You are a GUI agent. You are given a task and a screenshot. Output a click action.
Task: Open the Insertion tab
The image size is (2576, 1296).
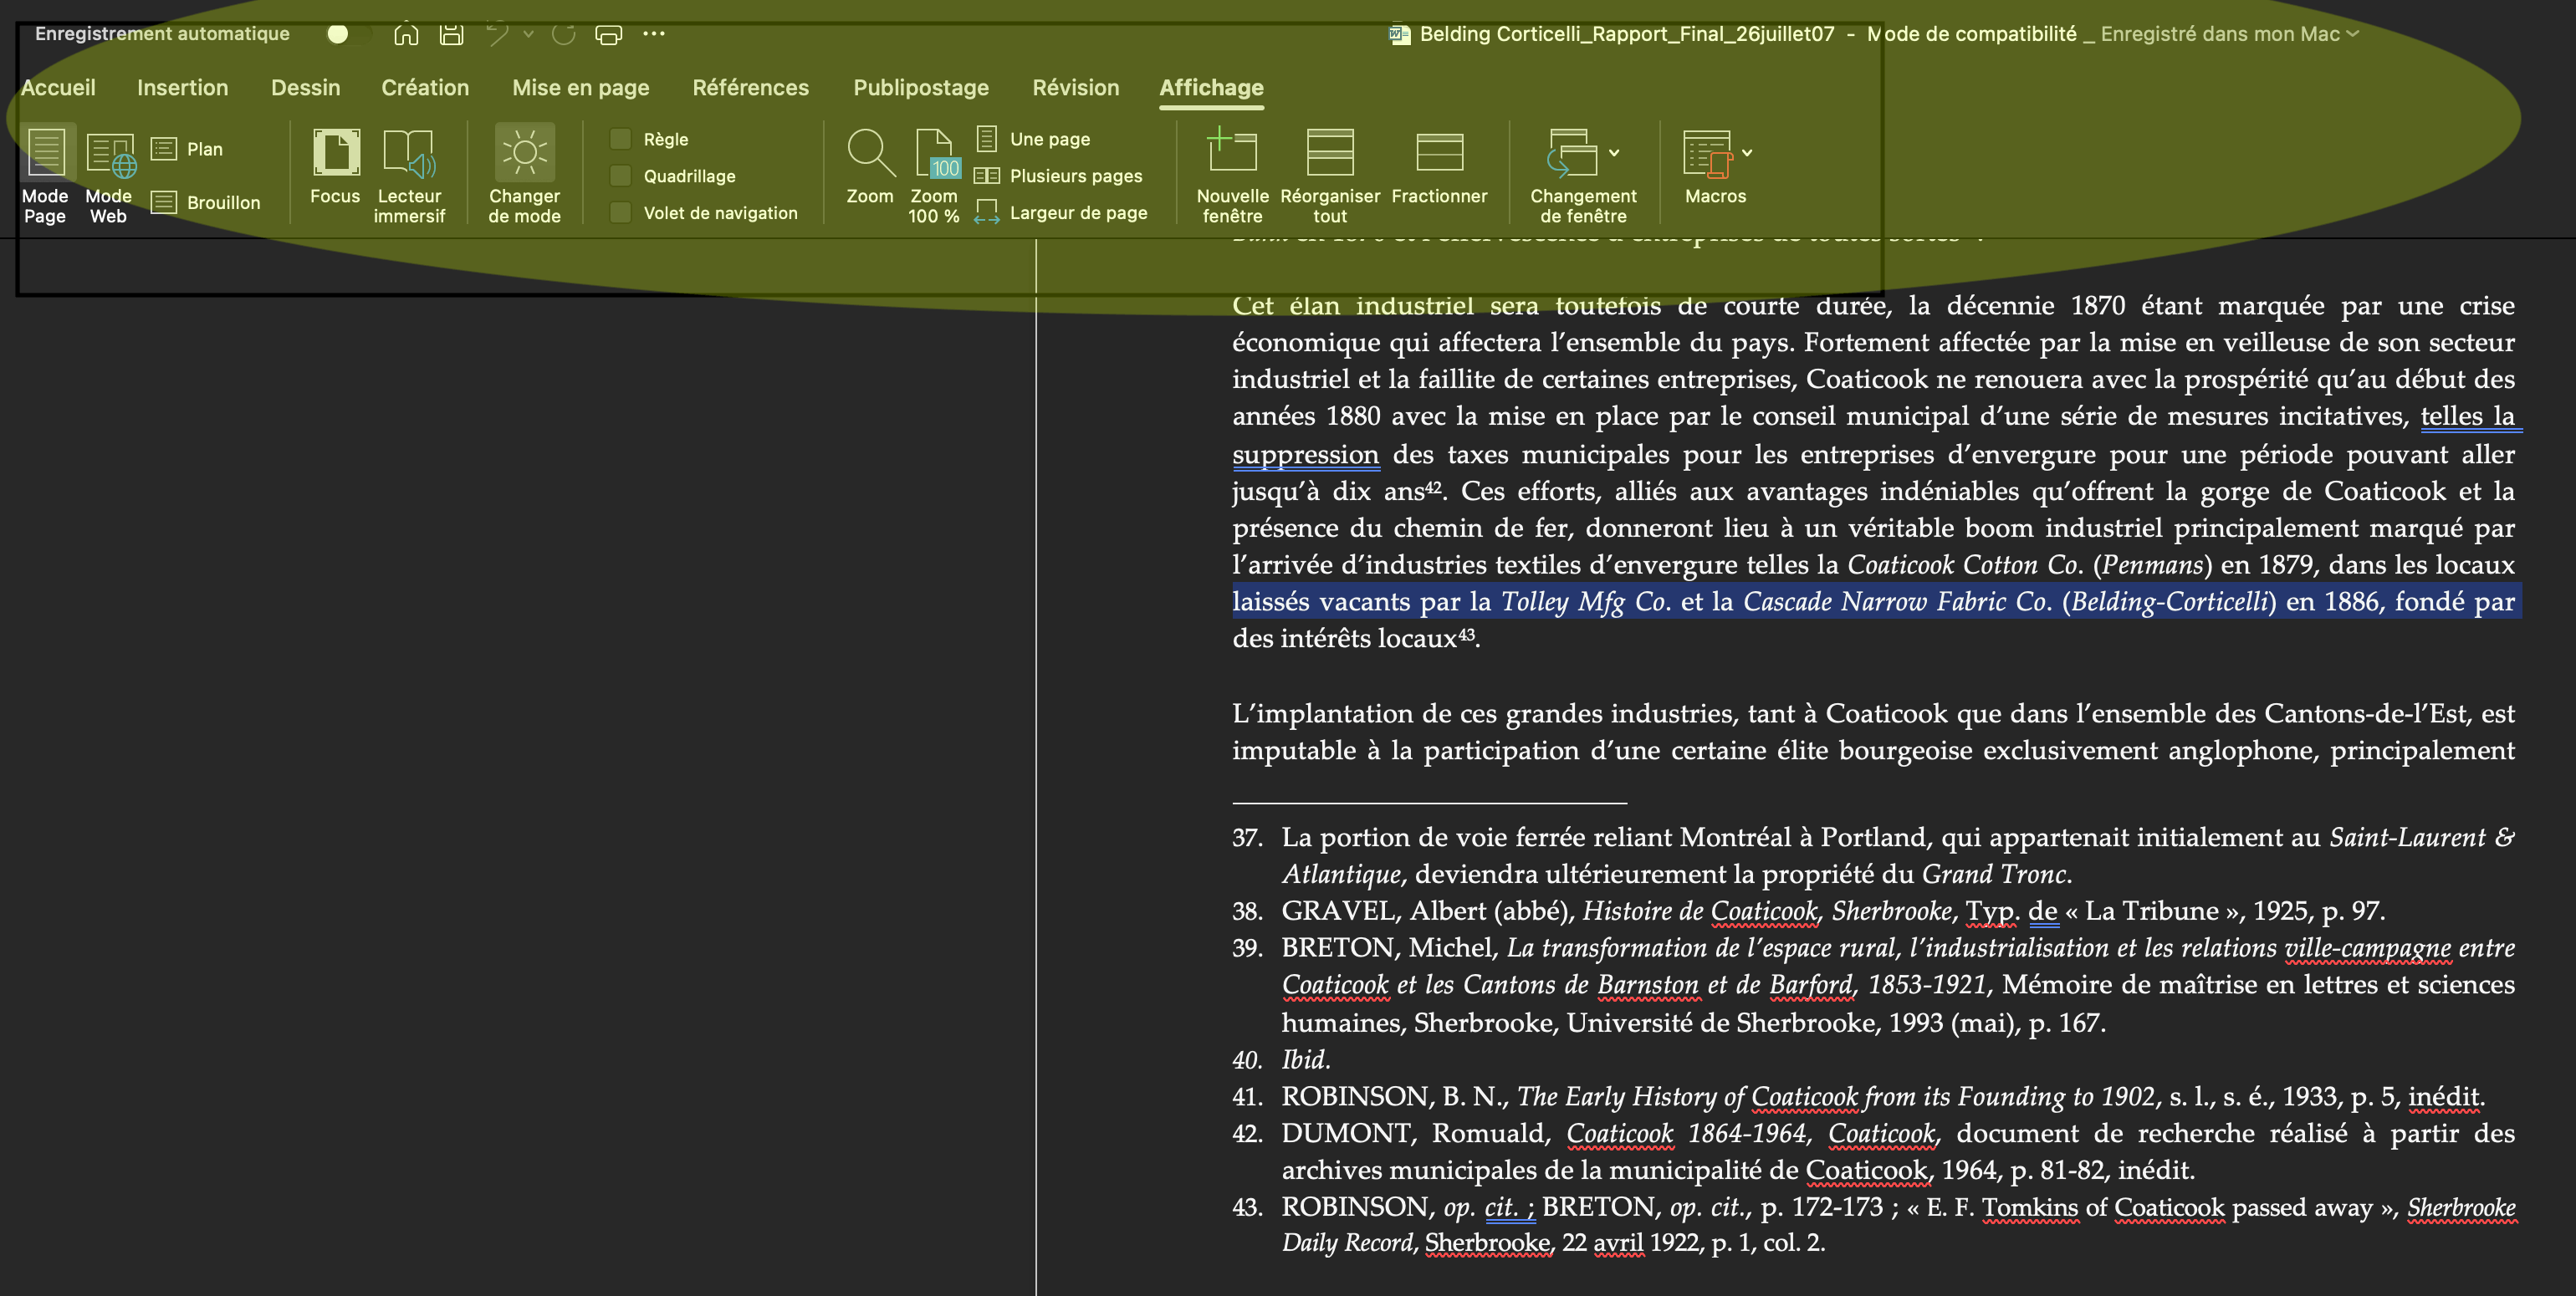tap(183, 88)
